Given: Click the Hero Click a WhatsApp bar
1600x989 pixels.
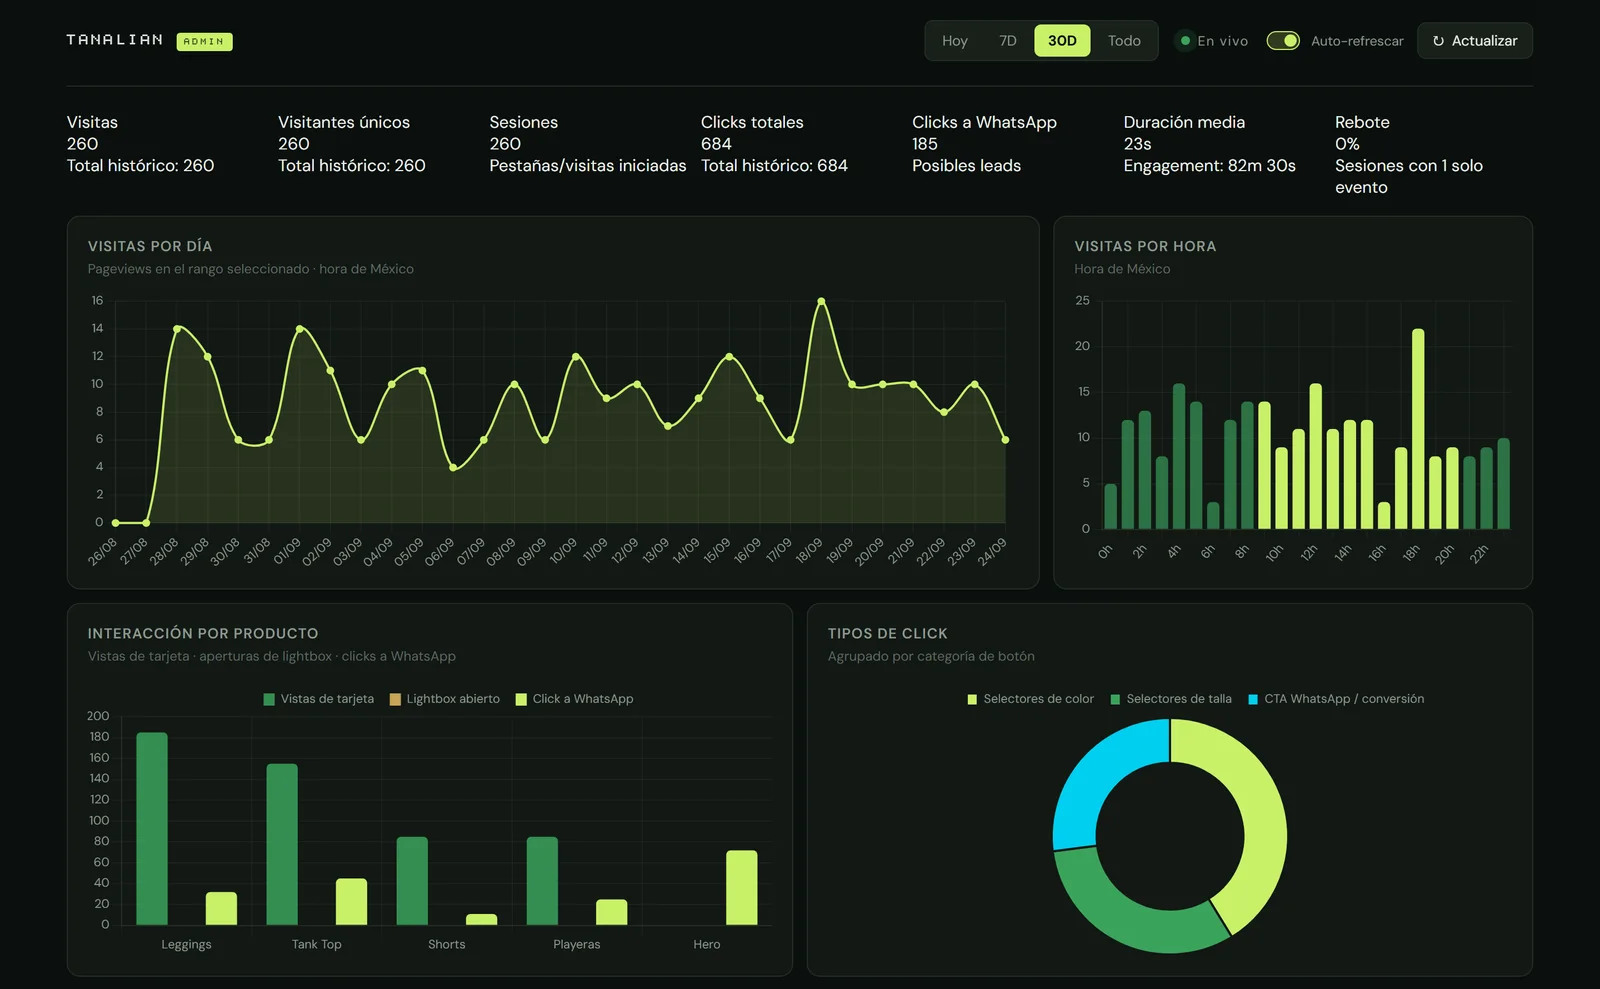Looking at the screenshot, I should 741,887.
